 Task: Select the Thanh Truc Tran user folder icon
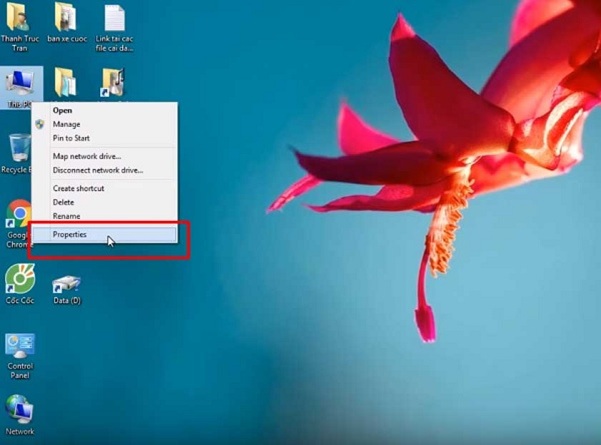coord(19,27)
